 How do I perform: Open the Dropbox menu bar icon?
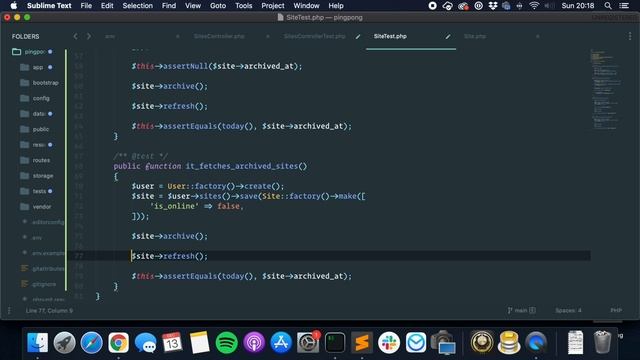(493, 6)
